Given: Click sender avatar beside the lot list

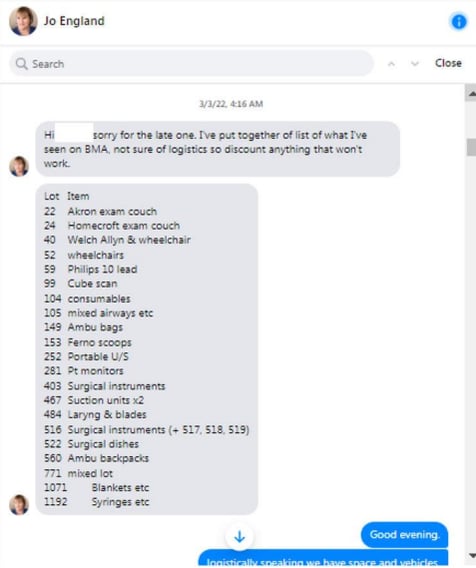Looking at the screenshot, I should (x=19, y=504).
